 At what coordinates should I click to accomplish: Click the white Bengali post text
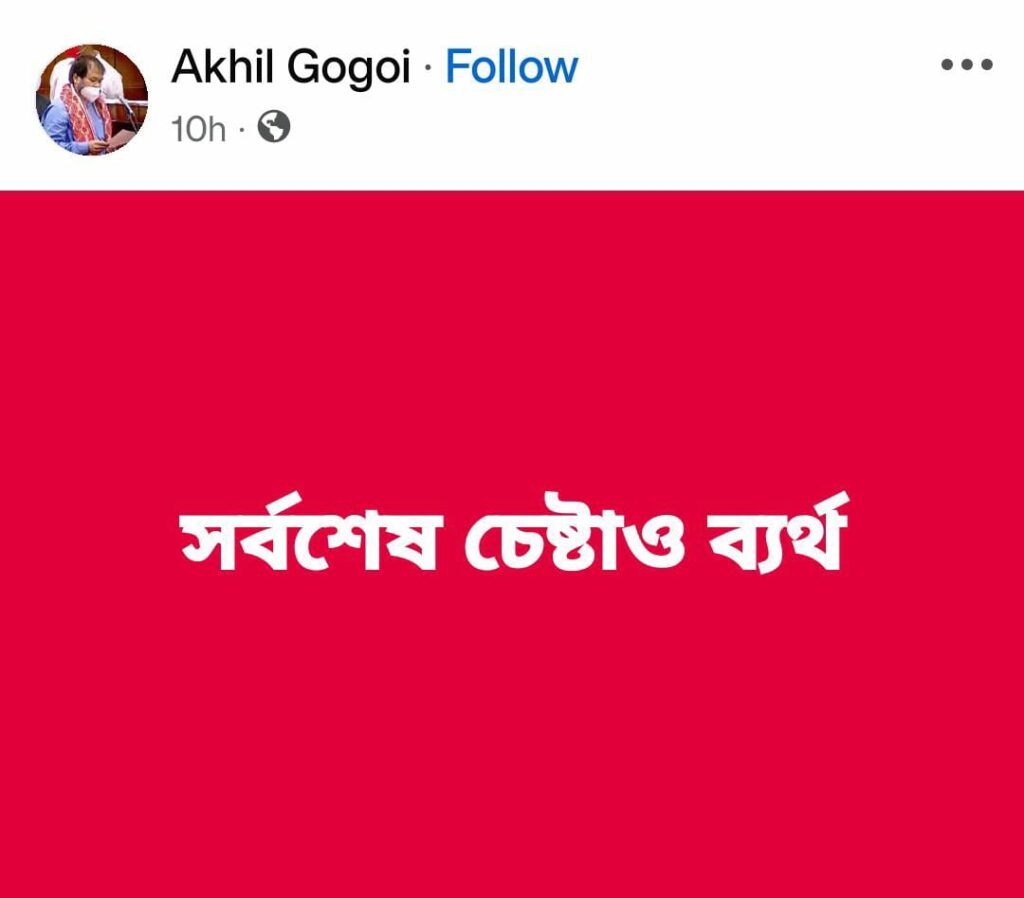514,532
